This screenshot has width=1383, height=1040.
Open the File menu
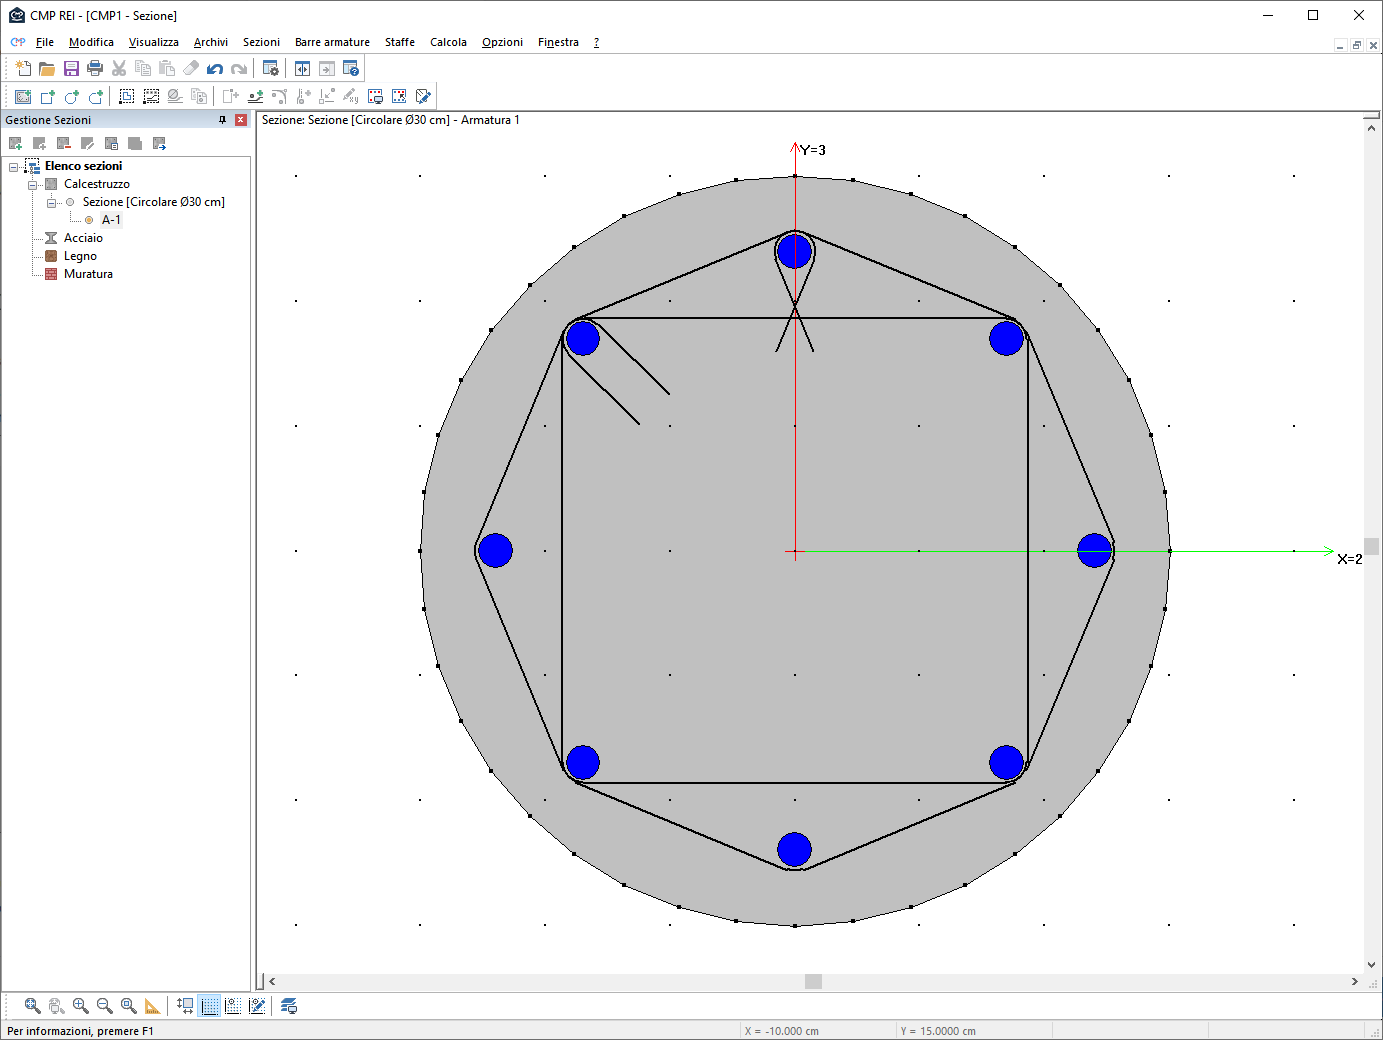coord(45,42)
